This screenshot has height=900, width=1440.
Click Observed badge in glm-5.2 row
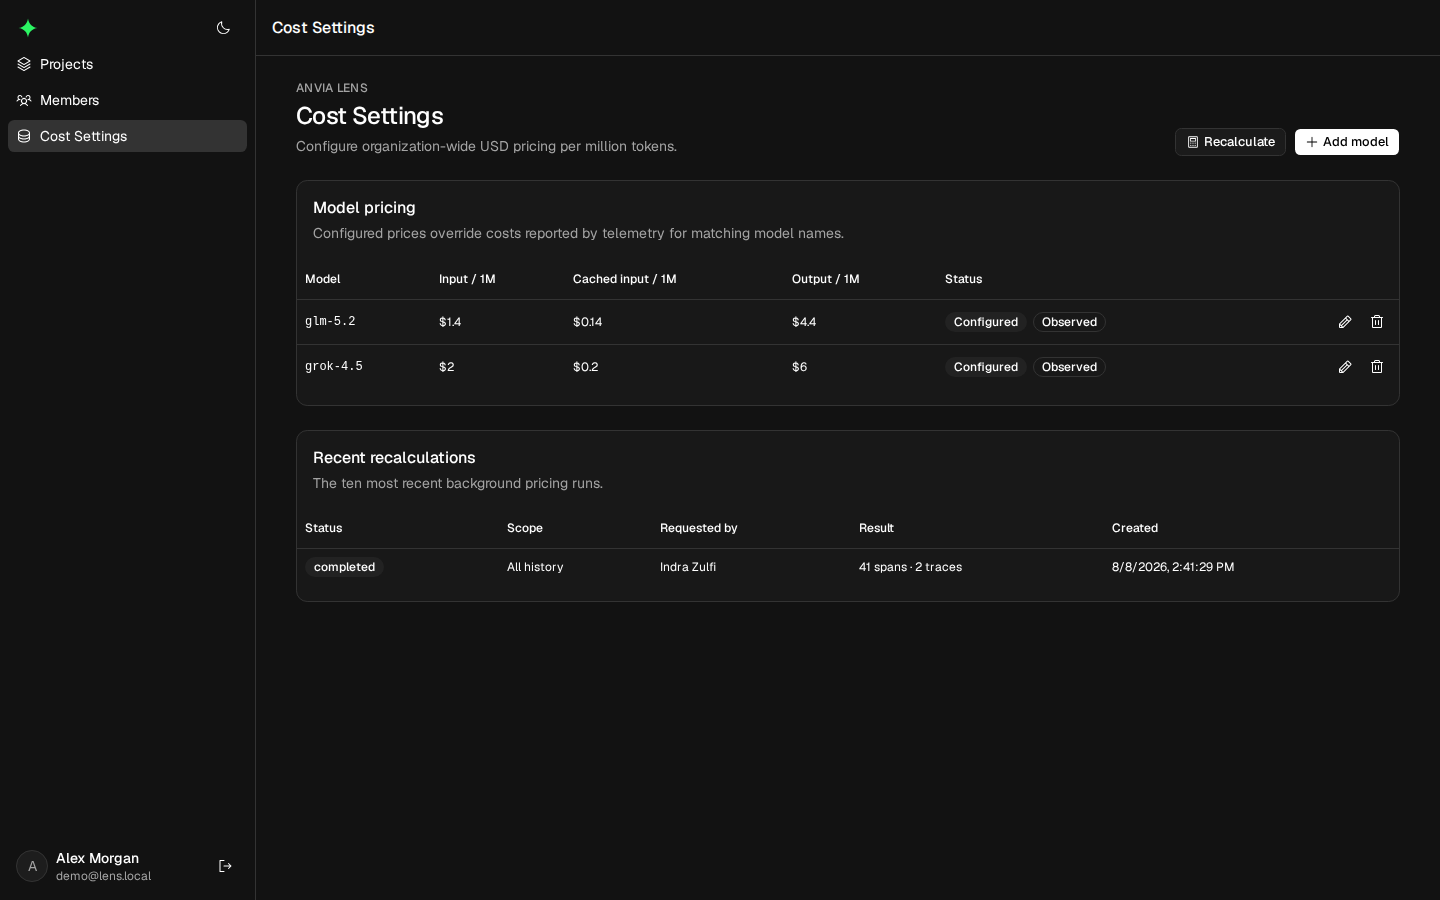click(1069, 322)
